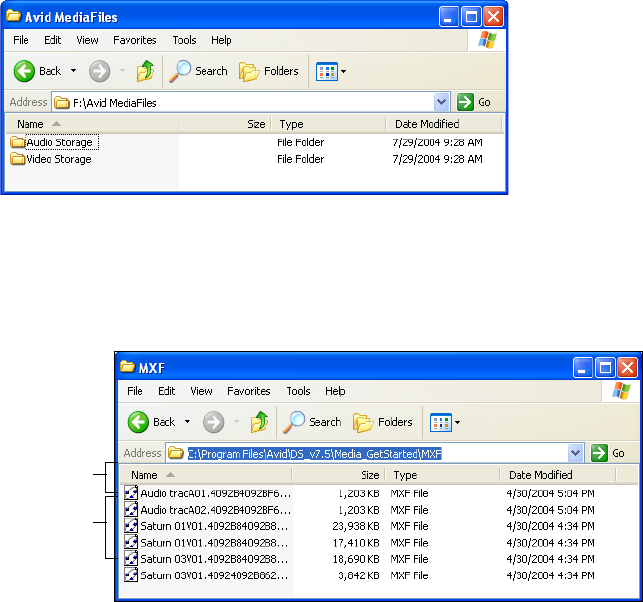643x602 pixels.
Task: Click Go arrow in MXF window
Action: [x=600, y=453]
